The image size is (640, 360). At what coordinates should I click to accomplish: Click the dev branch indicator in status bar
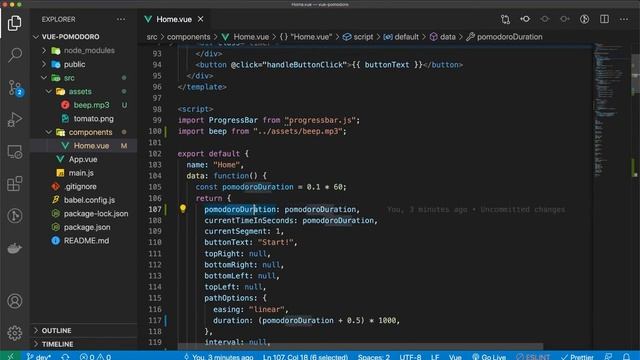(39, 356)
